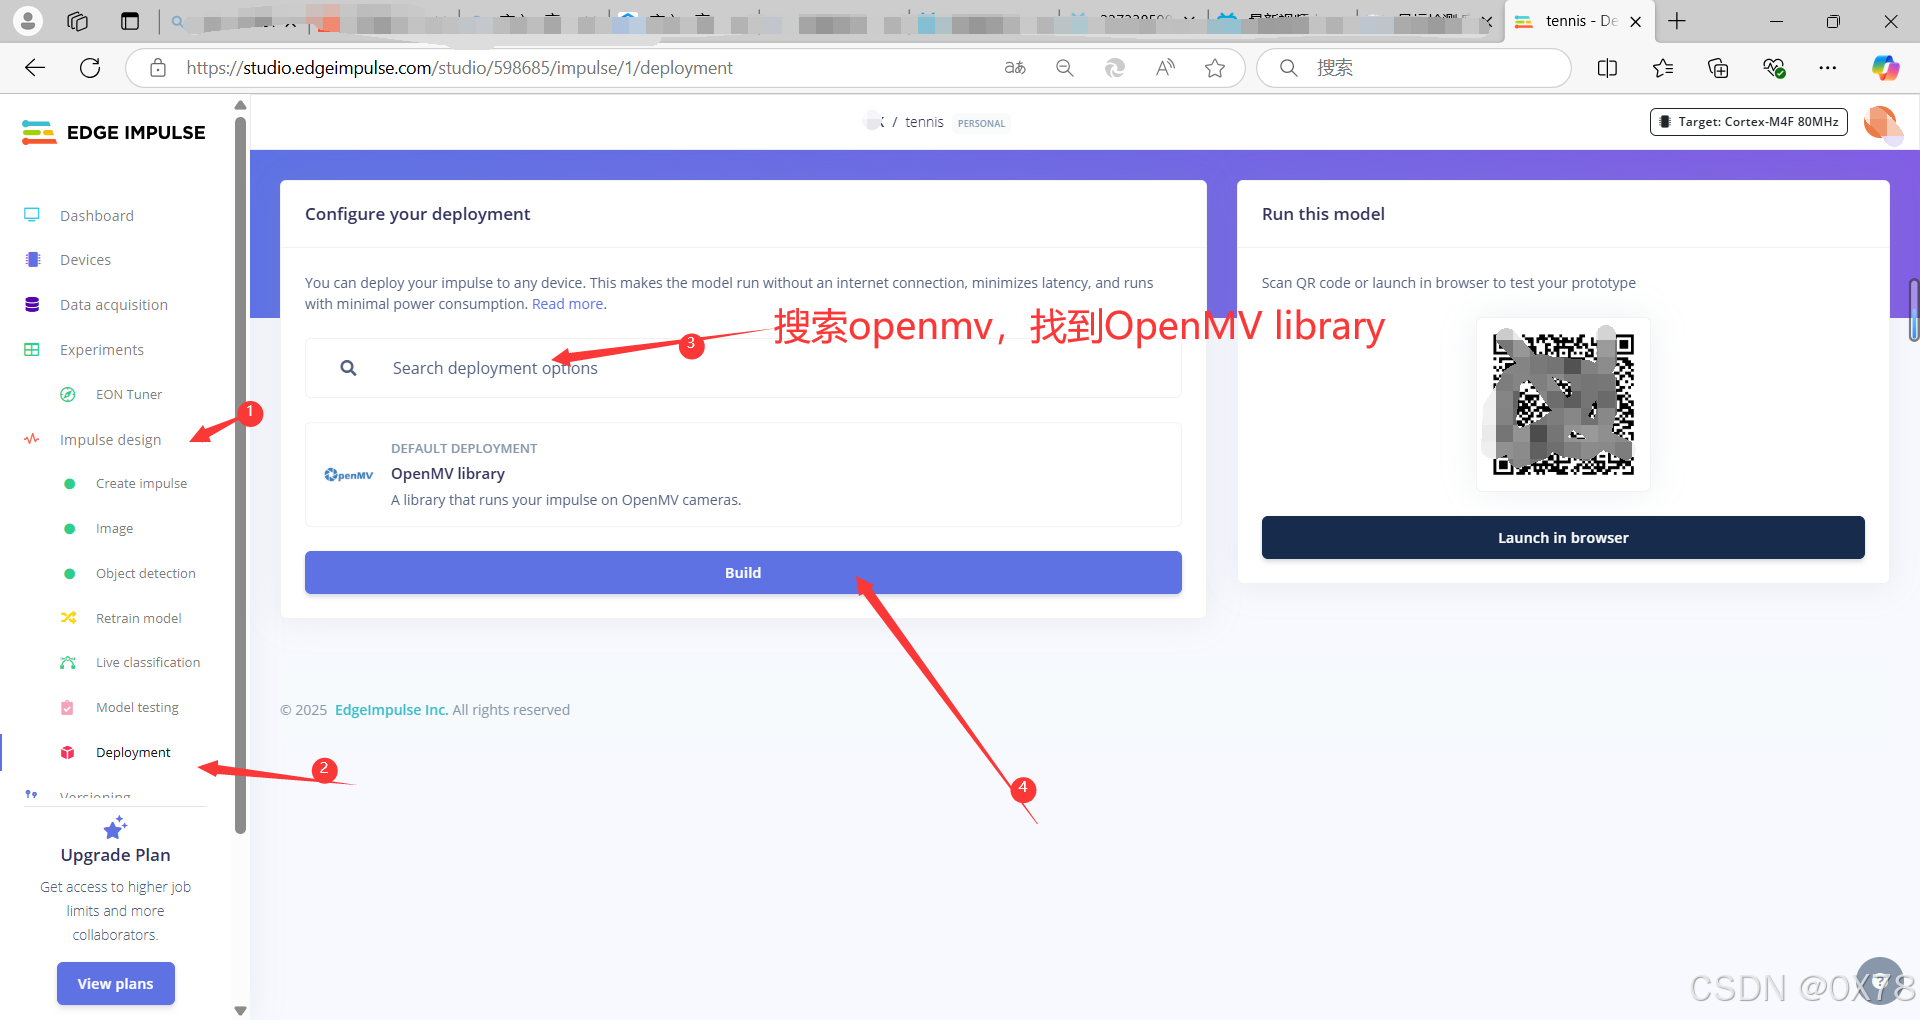Screen dimensions: 1920x1020
Task: Go to Data acquisition page
Action: click(114, 305)
